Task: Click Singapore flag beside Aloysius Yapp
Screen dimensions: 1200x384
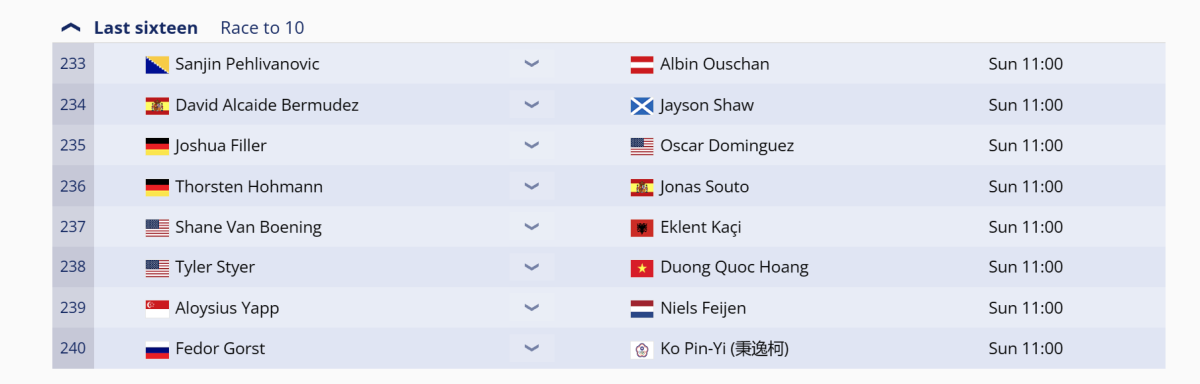Action: coord(157,308)
